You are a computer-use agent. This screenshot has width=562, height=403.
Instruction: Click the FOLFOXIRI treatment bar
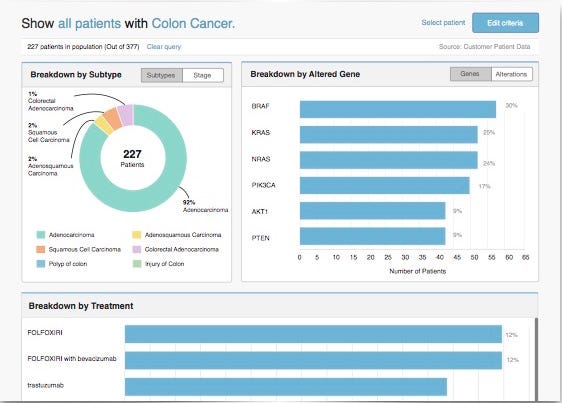pyautogui.click(x=313, y=334)
